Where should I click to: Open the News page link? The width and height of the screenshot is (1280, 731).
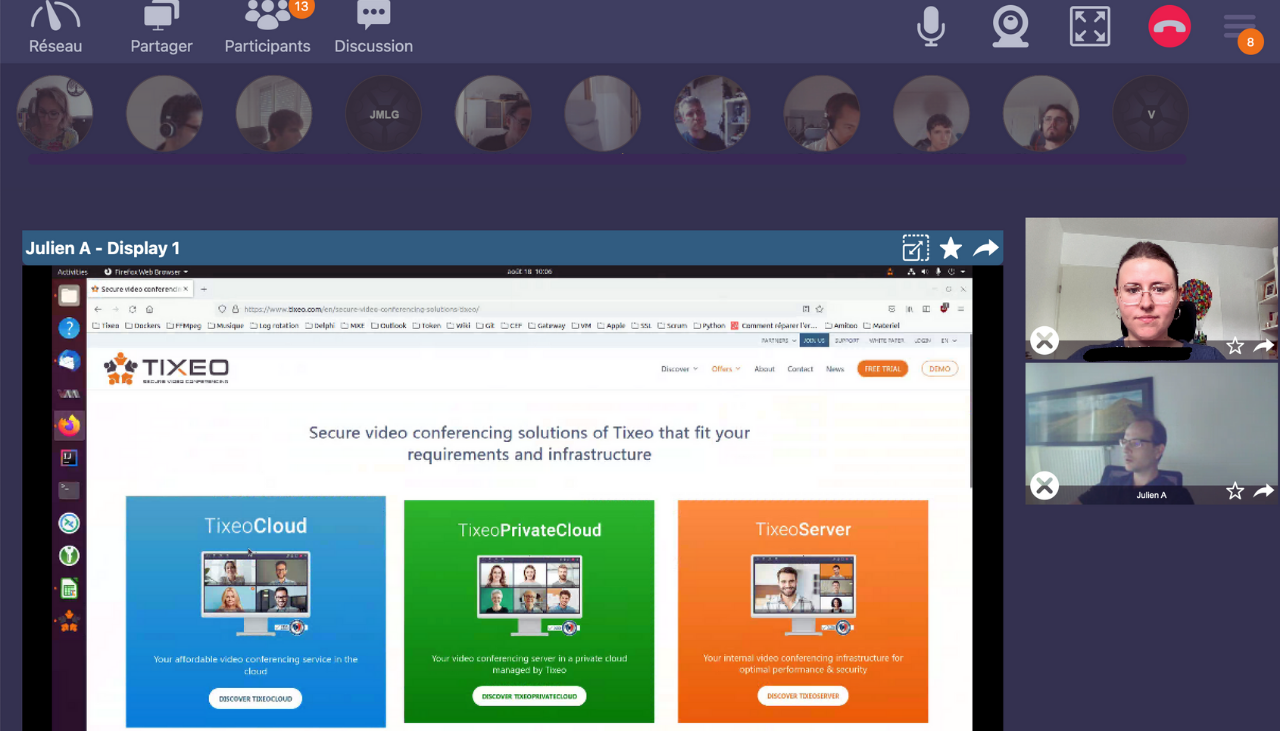pos(835,369)
